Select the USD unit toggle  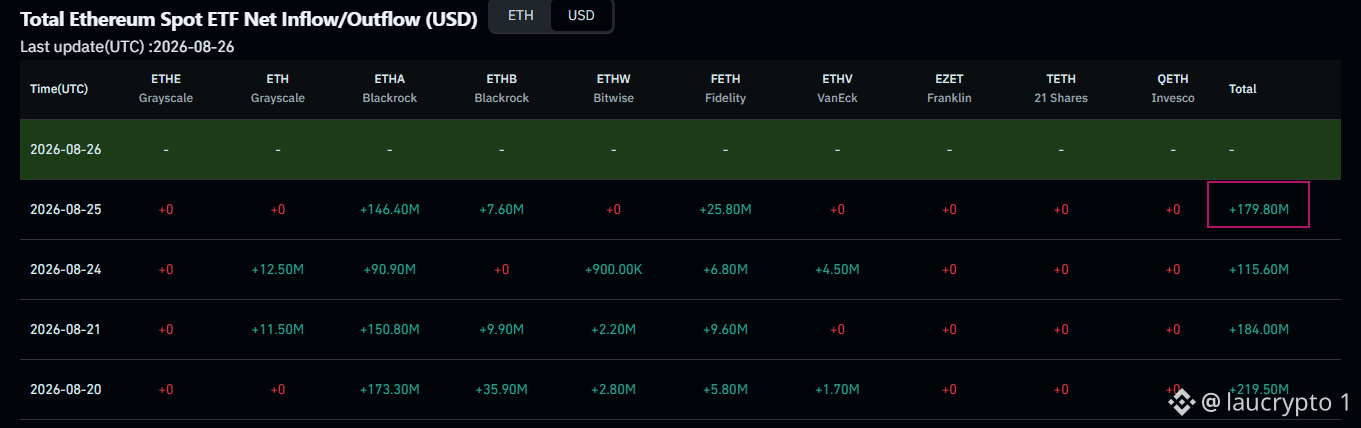(581, 16)
